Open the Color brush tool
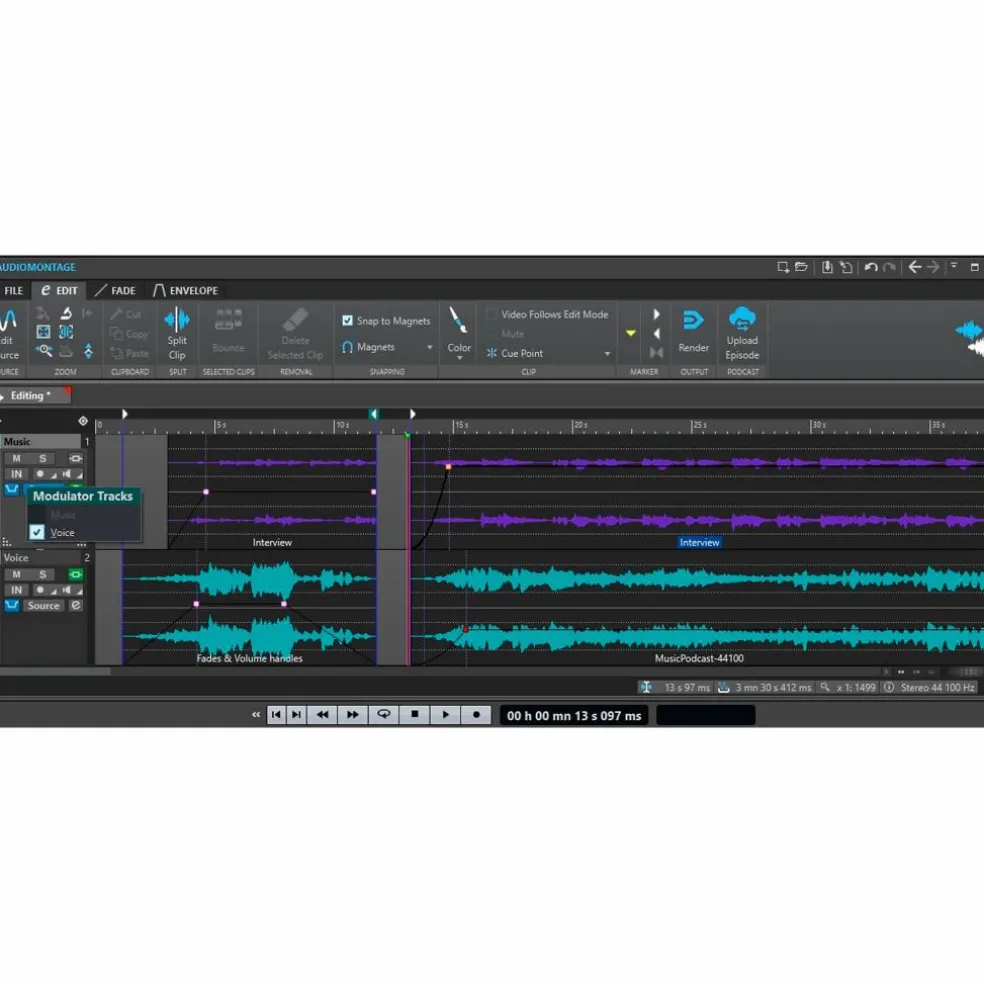The image size is (984, 984). coord(458,320)
